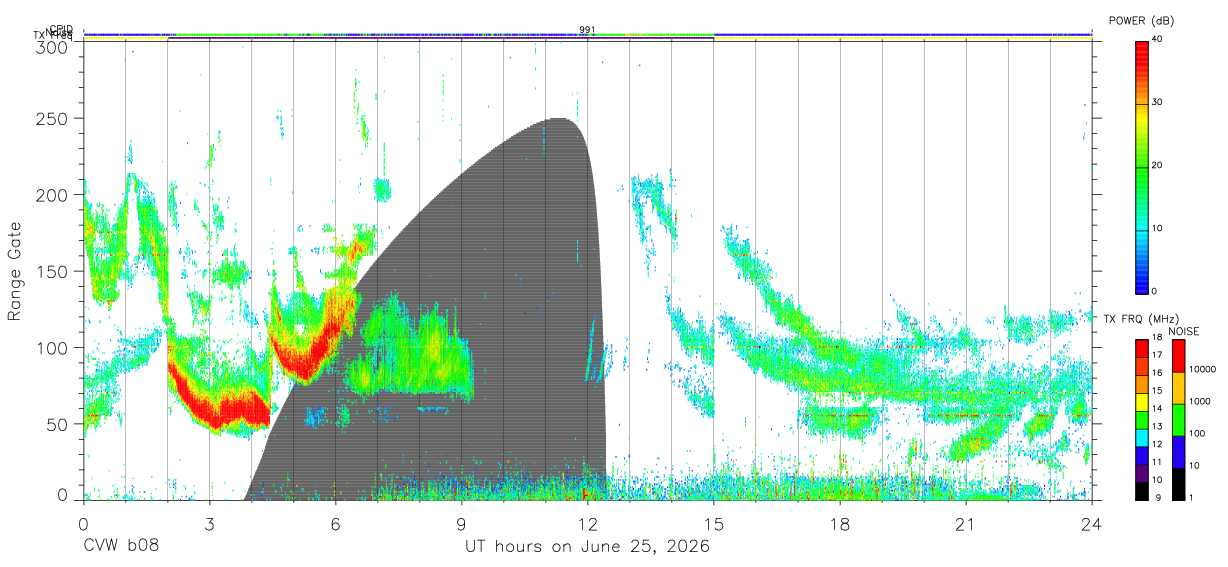Click the 9 MHz label on TX FRQ scale
This screenshot has width=1228, height=567.
(x=1160, y=497)
